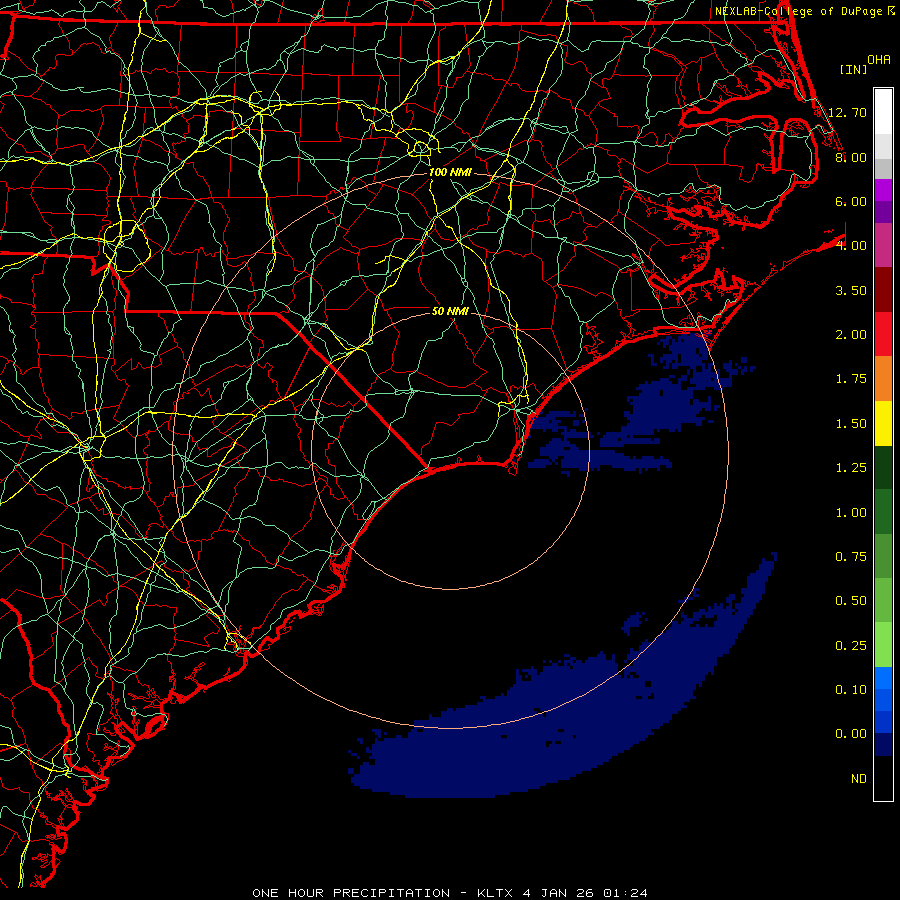Click the '3.50' legend value
The height and width of the screenshot is (900, 900).
coord(851,290)
